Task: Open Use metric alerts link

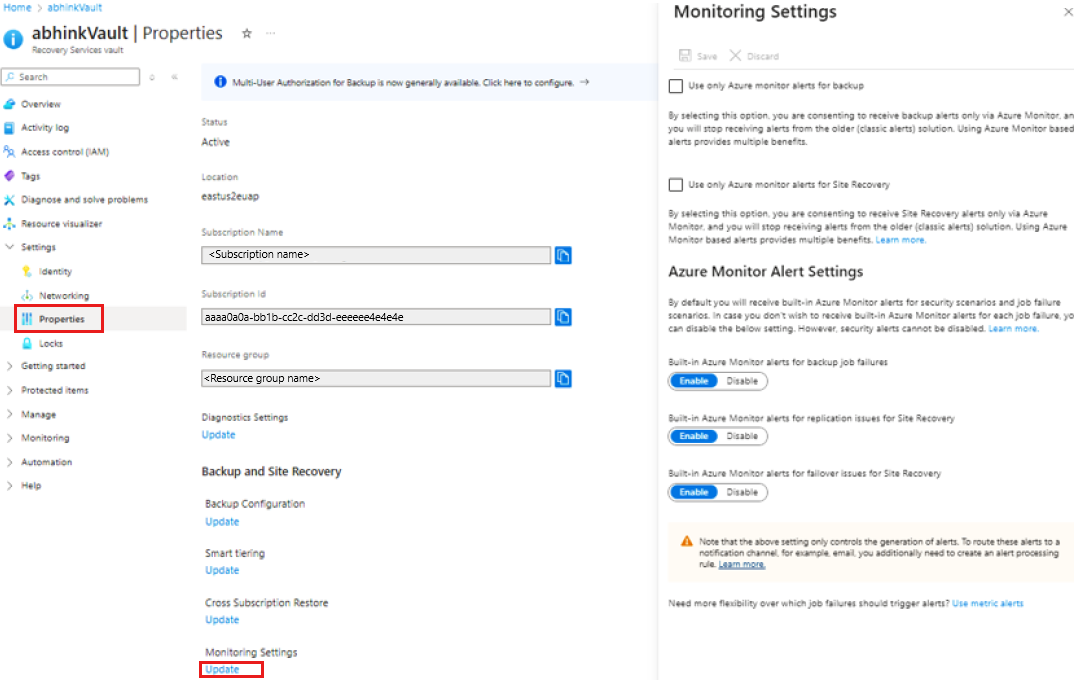Action: click(x=987, y=603)
